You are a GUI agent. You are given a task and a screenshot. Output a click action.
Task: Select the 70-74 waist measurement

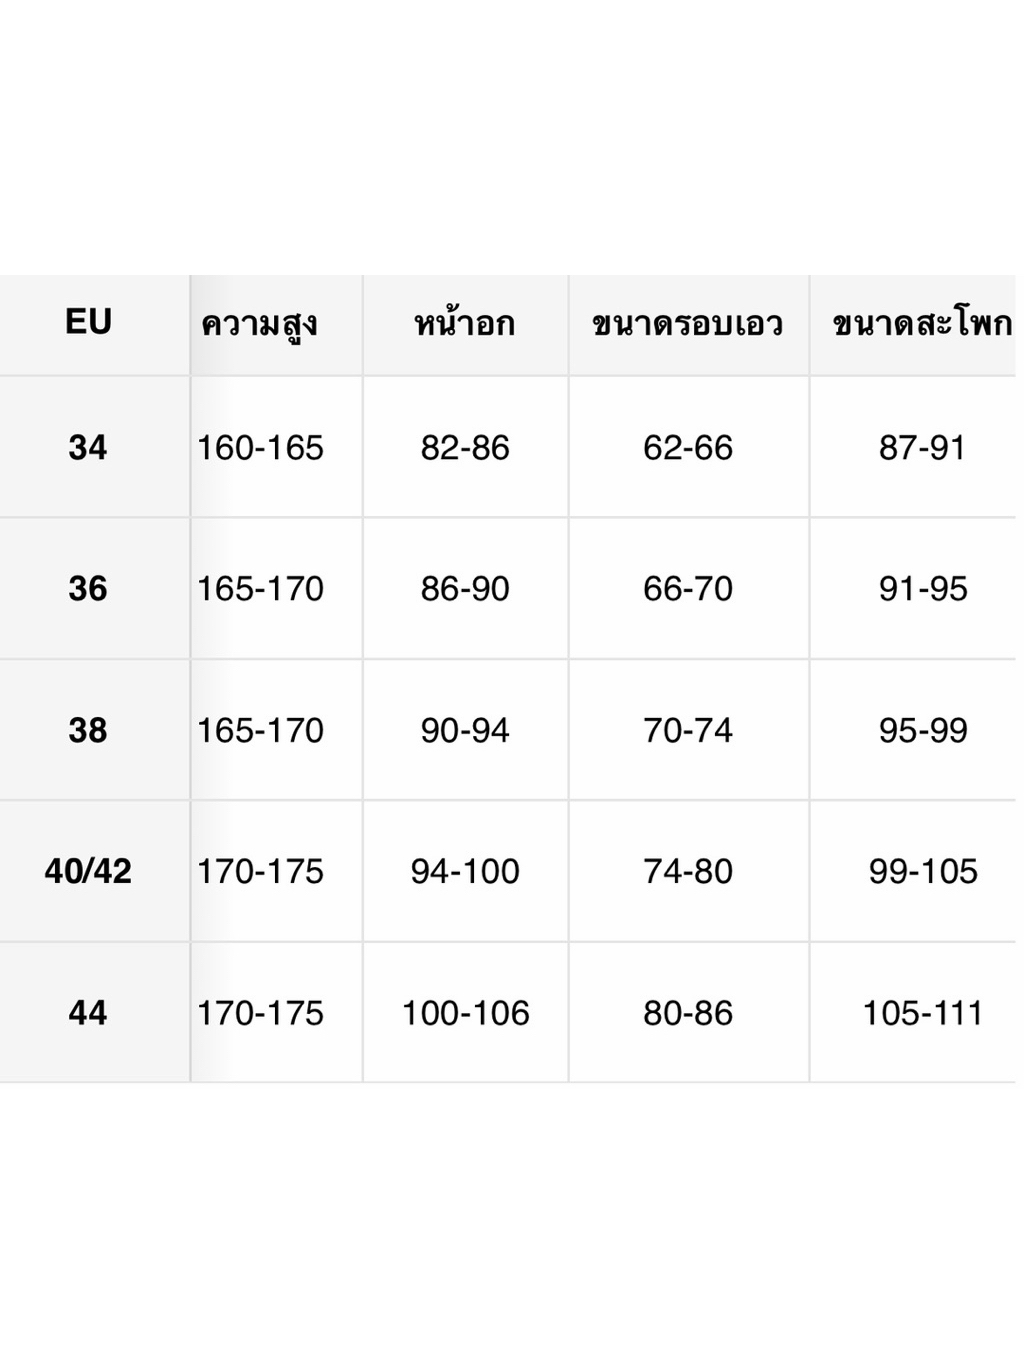(688, 730)
